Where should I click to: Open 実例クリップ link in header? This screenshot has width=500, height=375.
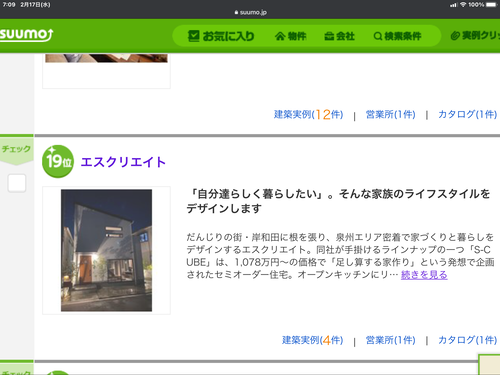click(475, 35)
